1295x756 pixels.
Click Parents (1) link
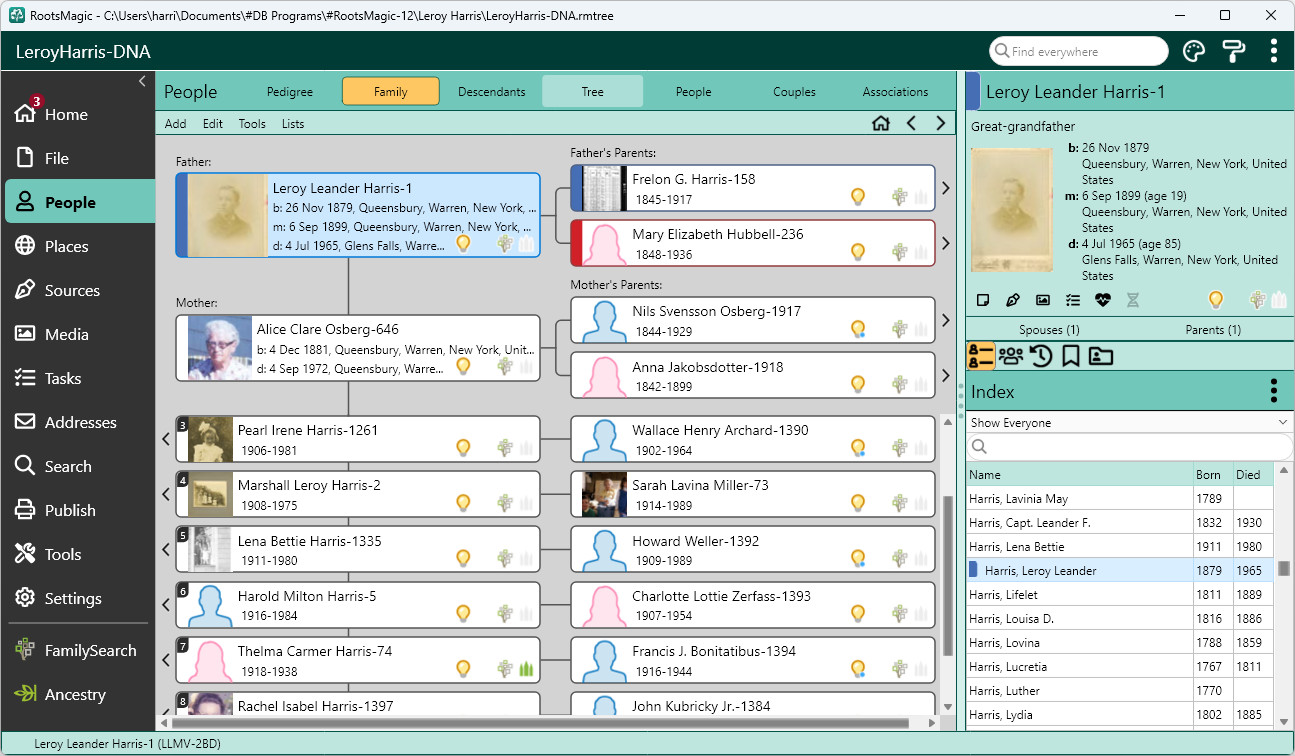pos(1212,330)
